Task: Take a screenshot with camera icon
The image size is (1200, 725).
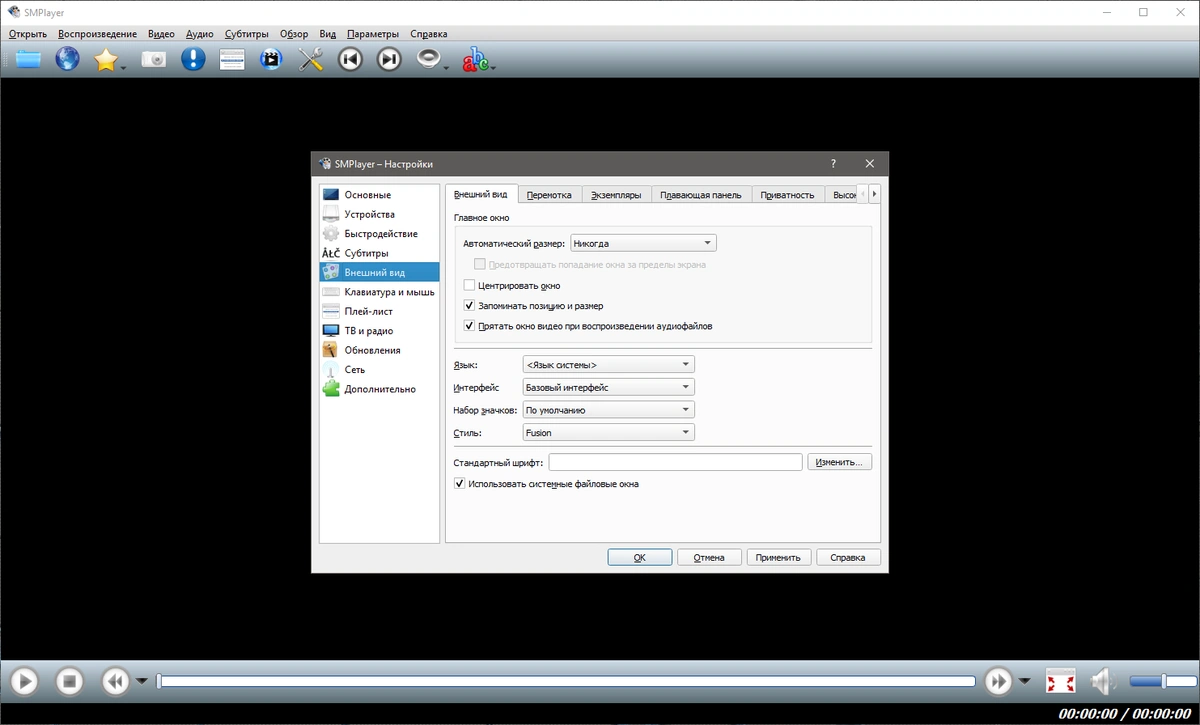Action: (x=153, y=60)
